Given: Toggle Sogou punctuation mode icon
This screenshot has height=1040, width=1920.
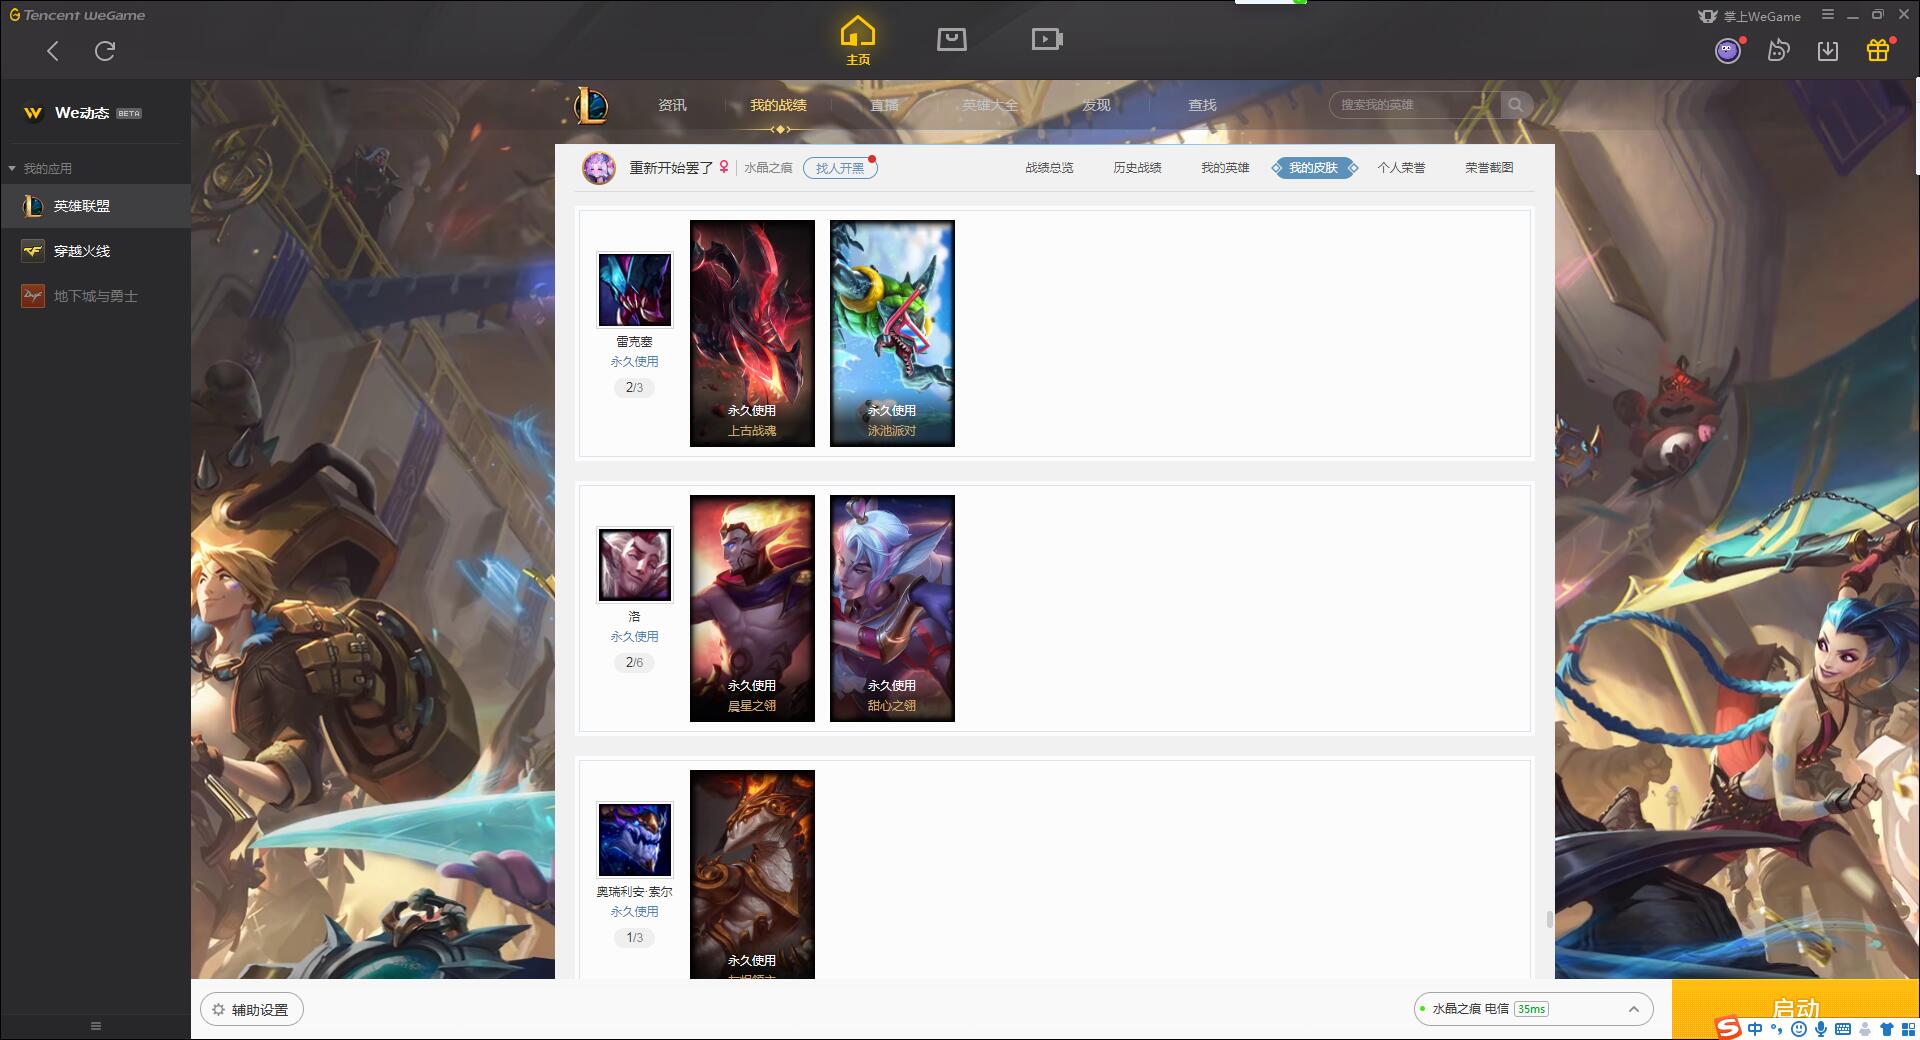Looking at the screenshot, I should pyautogui.click(x=1777, y=1029).
